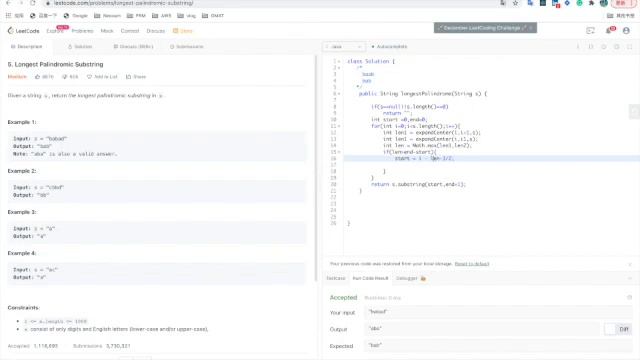Open the PRM bookmarks folder
Image resolution: width=640 pixels, height=360 pixels.
(x=136, y=16)
